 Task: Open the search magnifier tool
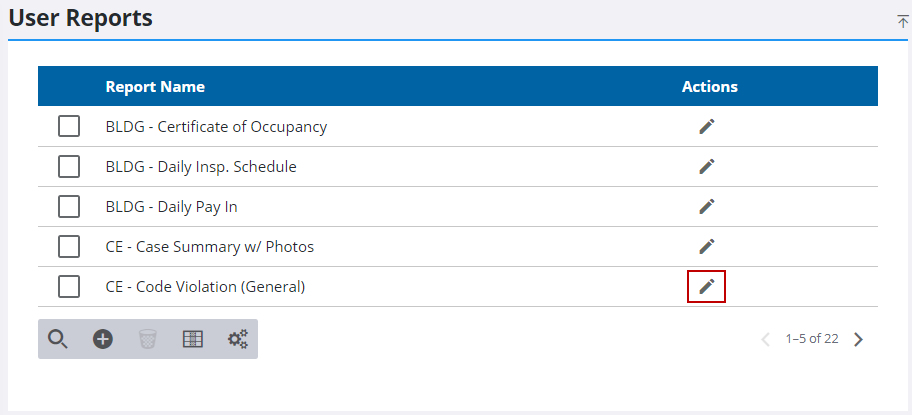pyautogui.click(x=58, y=339)
